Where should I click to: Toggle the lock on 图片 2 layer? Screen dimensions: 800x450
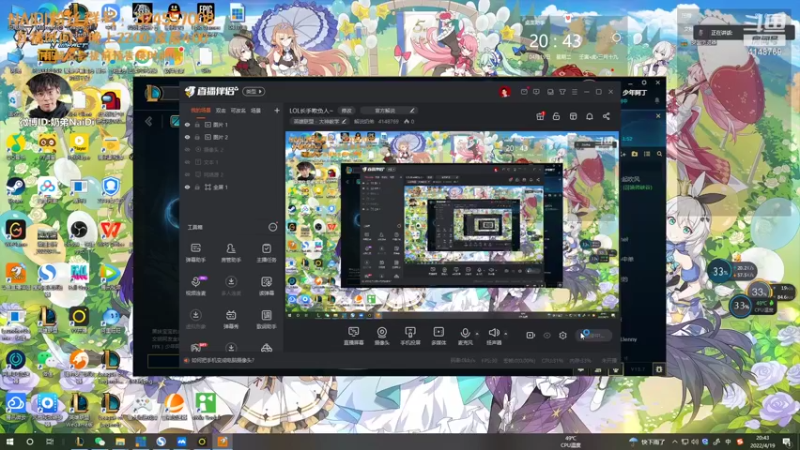197,137
